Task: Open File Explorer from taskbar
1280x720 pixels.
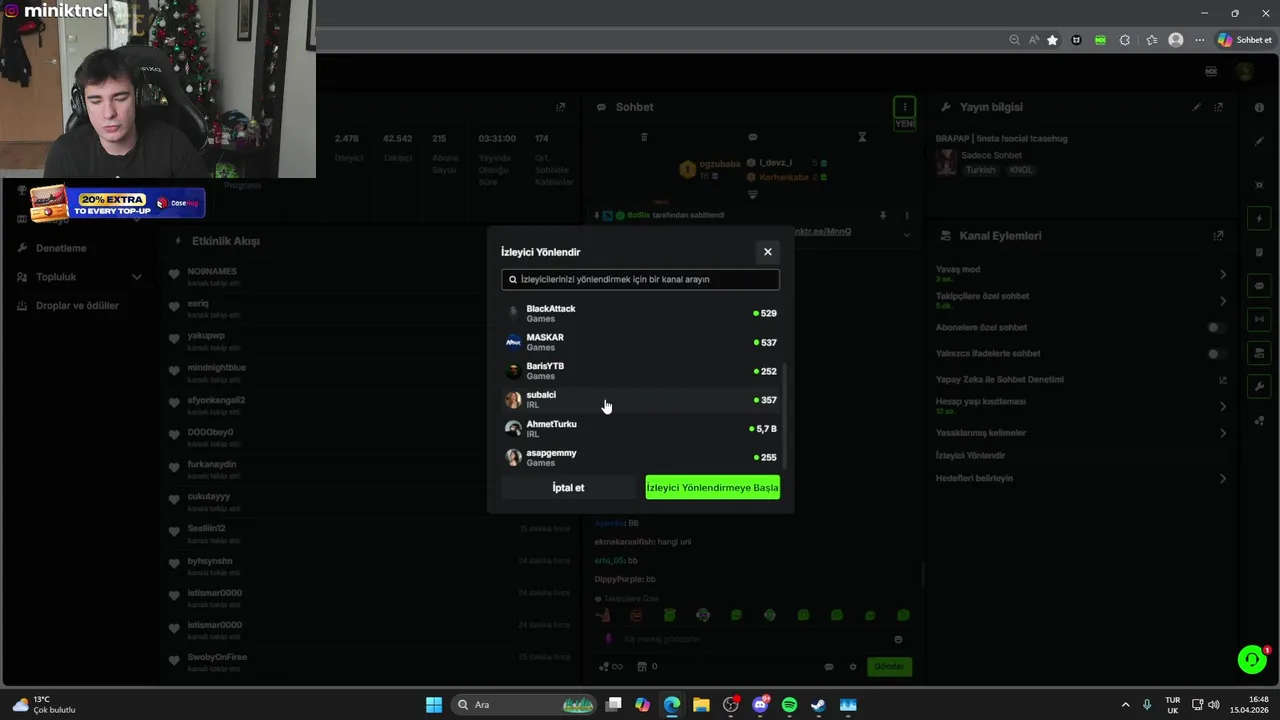Action: 701,705
